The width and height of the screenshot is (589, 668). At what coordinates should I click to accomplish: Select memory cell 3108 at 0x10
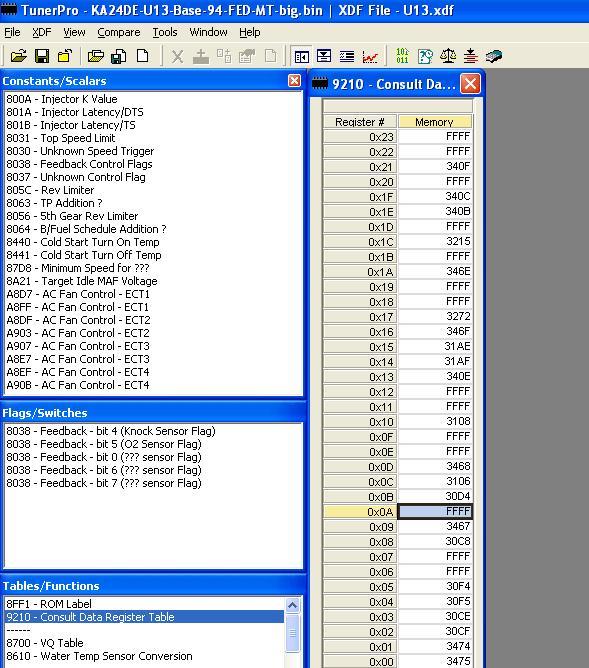[435, 421]
